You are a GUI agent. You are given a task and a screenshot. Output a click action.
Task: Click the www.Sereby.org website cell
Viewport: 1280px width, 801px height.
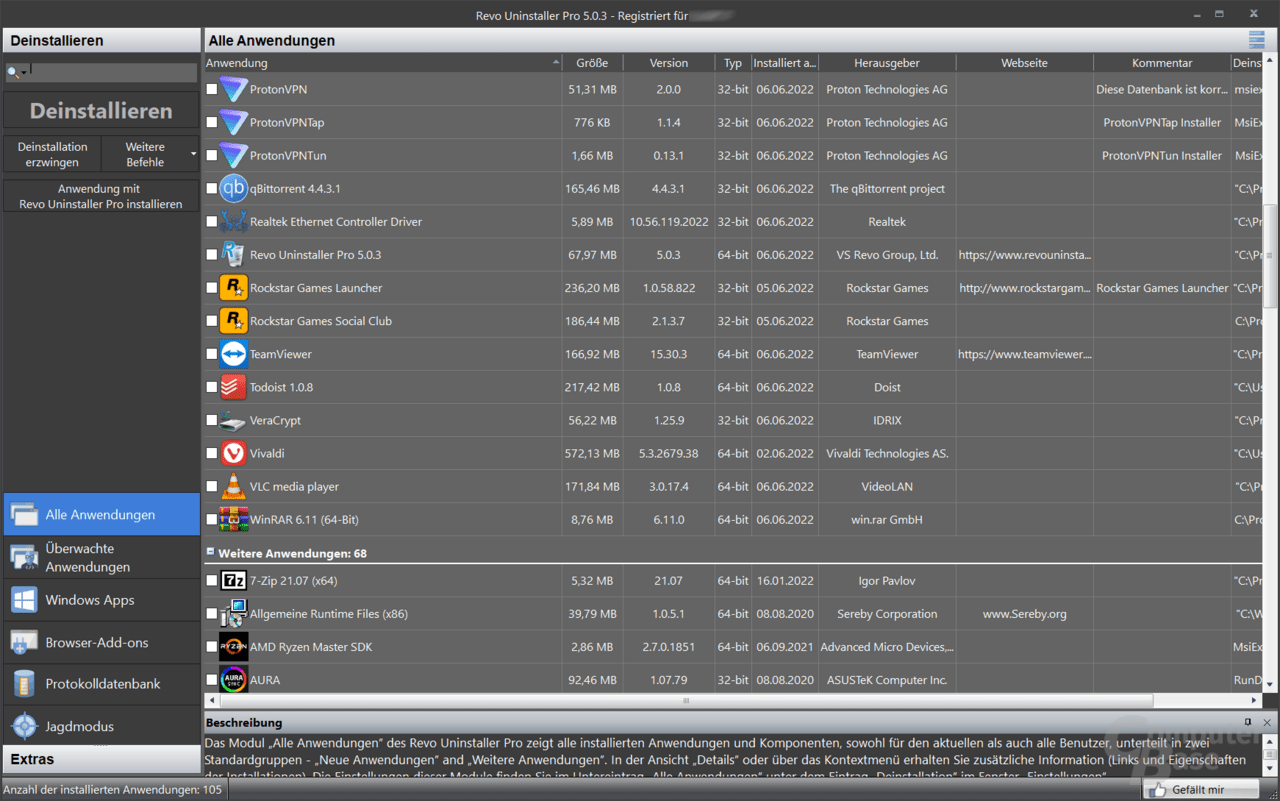pos(1024,613)
